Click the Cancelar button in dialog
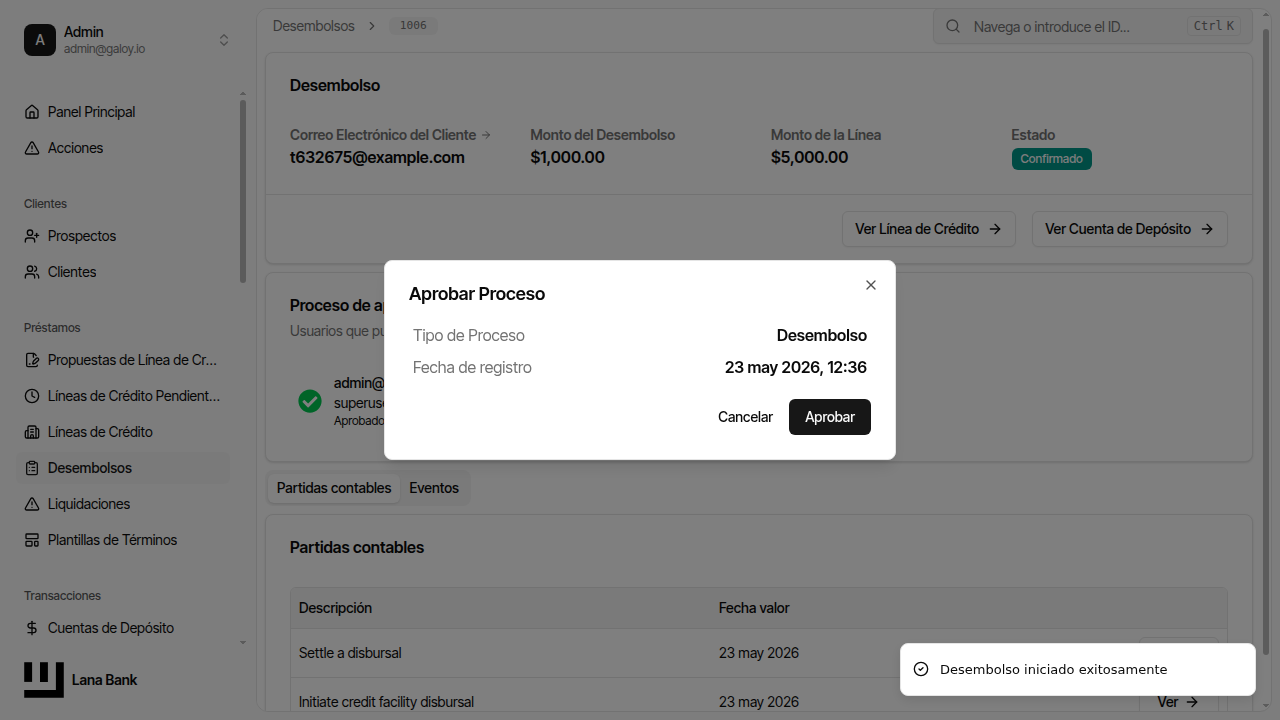This screenshot has height=720, width=1280. coord(745,417)
